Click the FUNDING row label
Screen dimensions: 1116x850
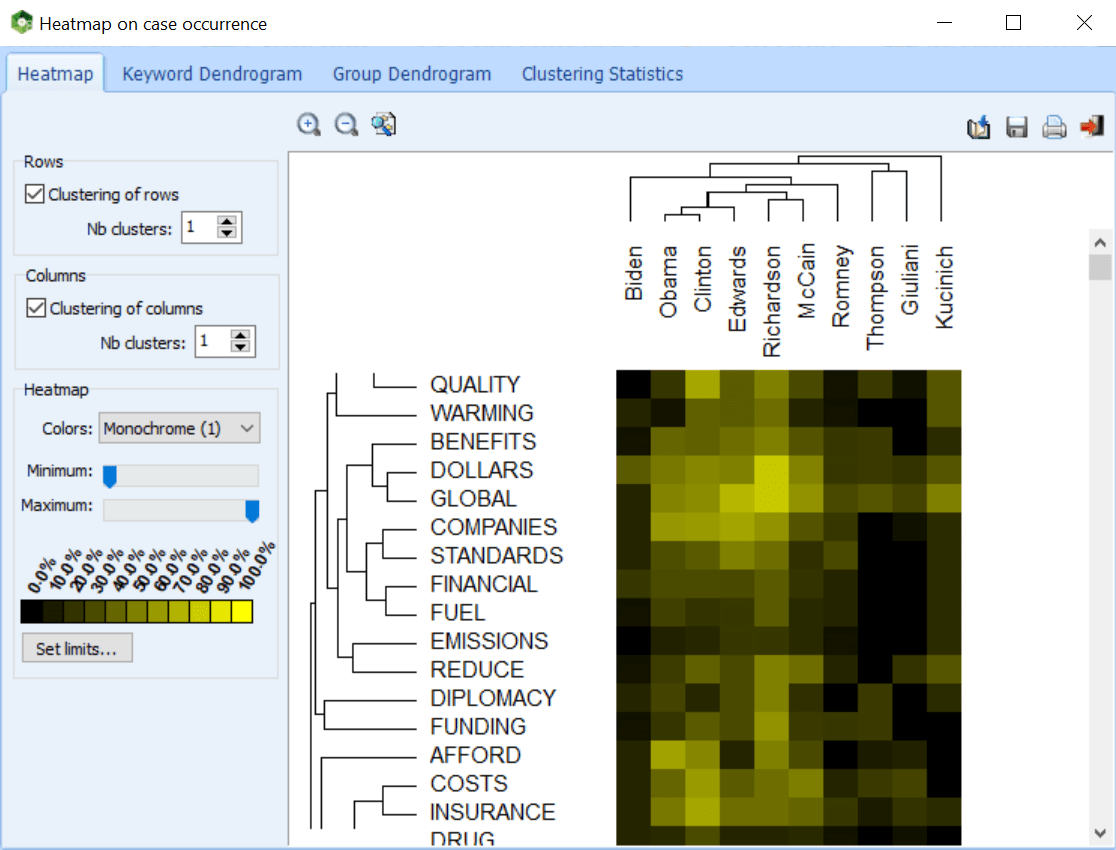point(478,726)
